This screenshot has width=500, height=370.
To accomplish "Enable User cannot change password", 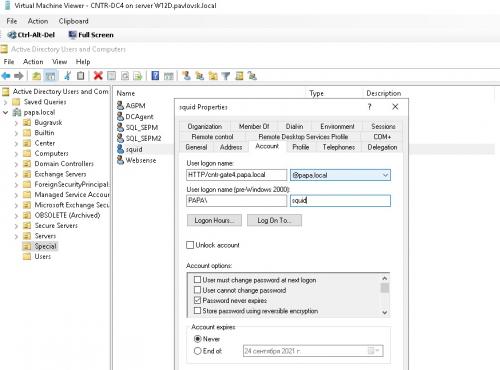I will coord(197,290).
